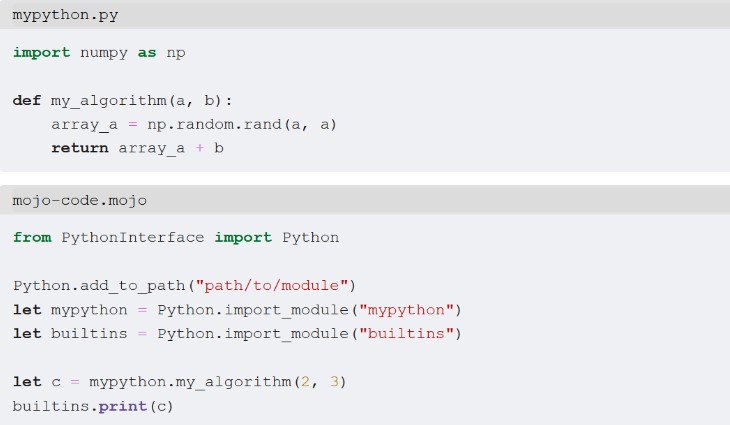Click the number 3 in my_algorithm call
Viewport: 730px width, 425px height.
click(x=335, y=381)
